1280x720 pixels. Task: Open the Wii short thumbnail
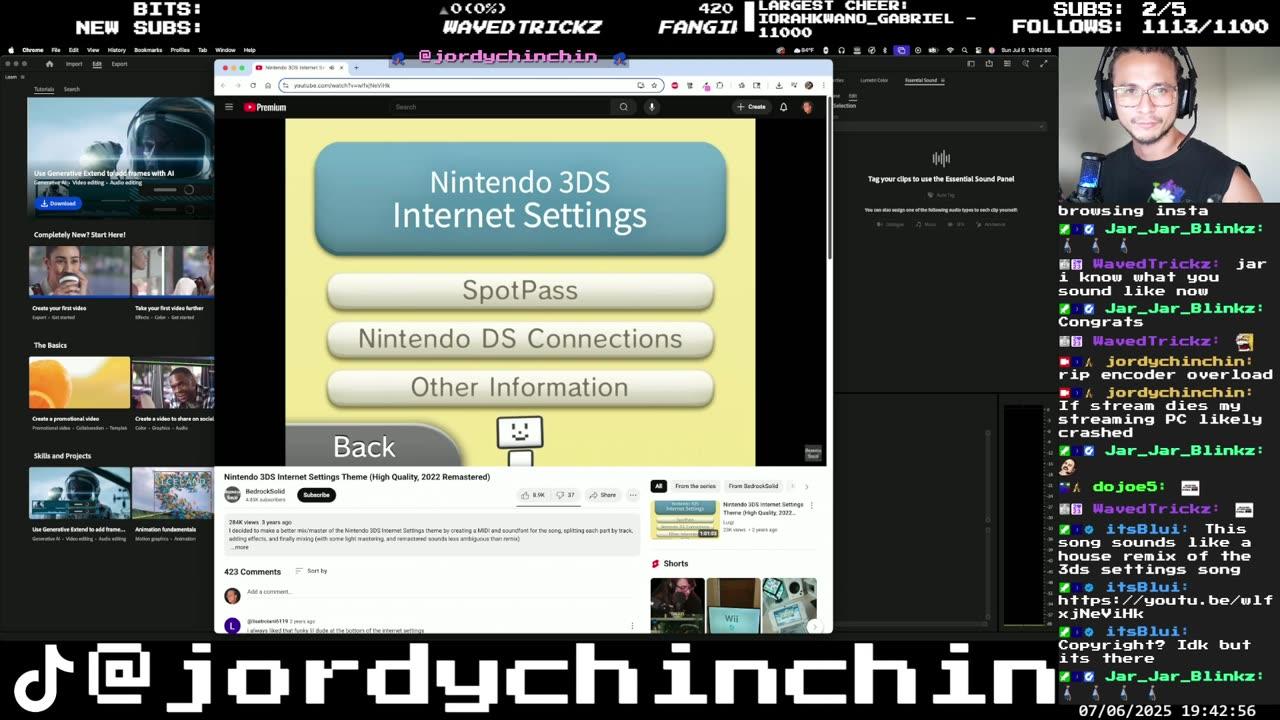point(733,606)
